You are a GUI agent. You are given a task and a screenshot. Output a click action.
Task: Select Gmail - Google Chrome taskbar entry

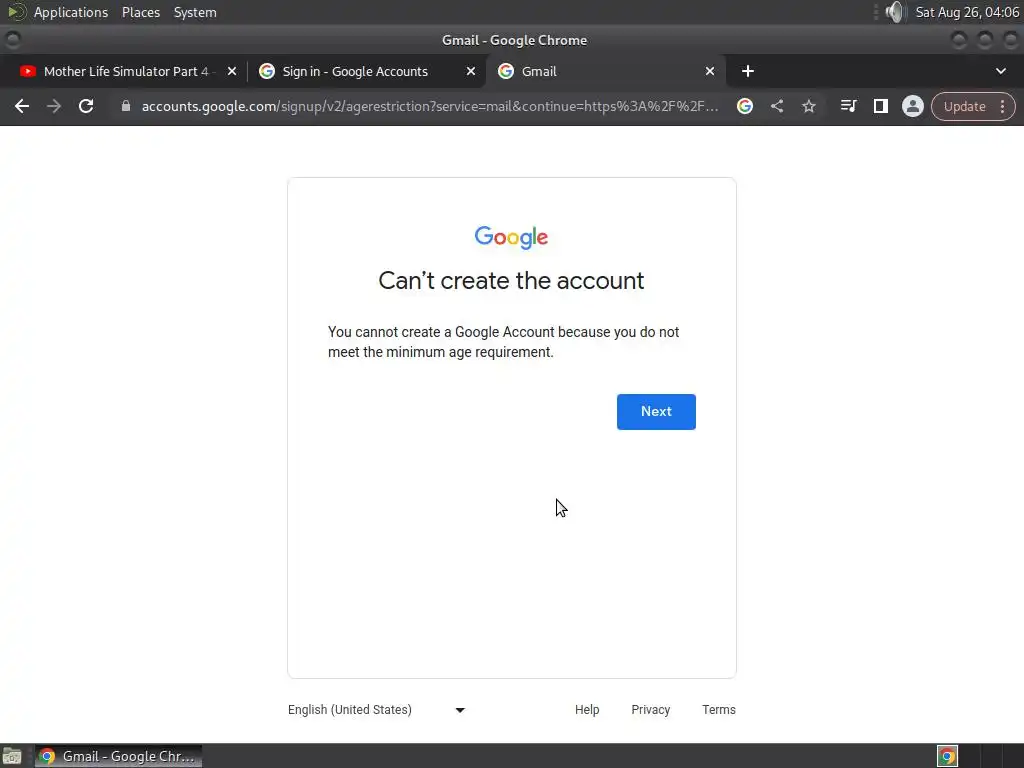point(118,756)
